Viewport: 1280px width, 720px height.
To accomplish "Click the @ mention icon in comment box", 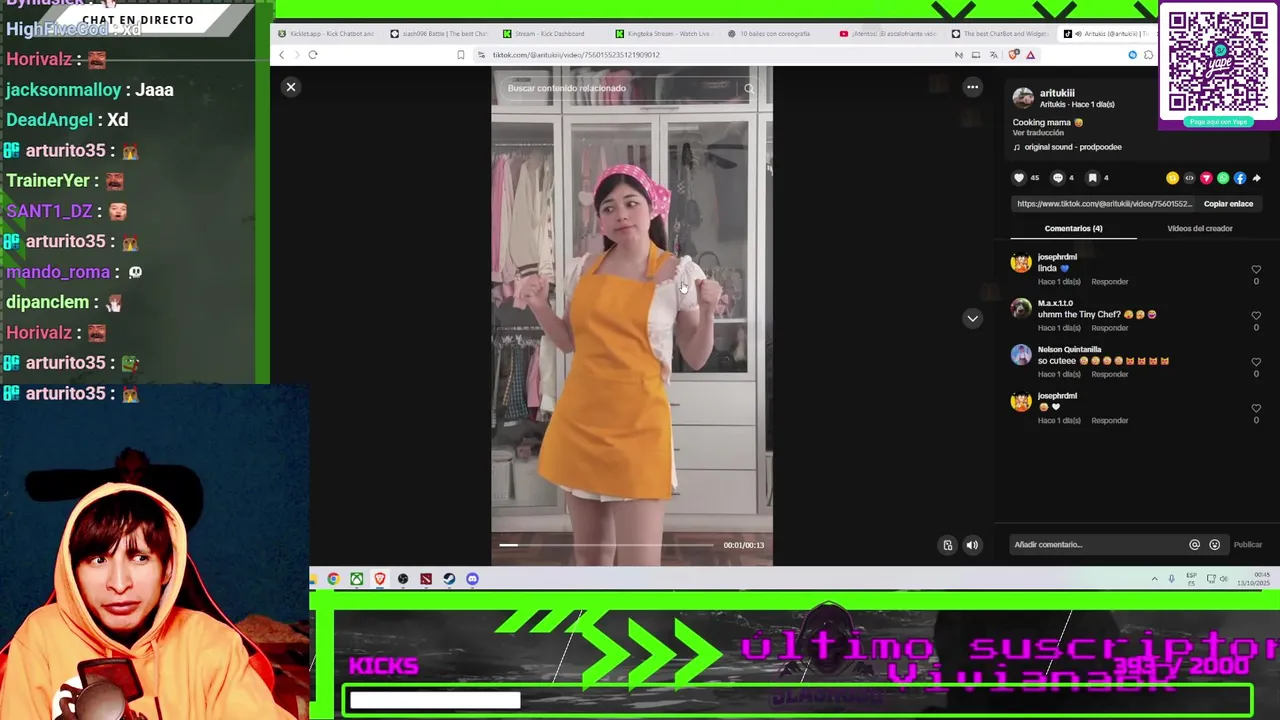I will [x=1194, y=545].
